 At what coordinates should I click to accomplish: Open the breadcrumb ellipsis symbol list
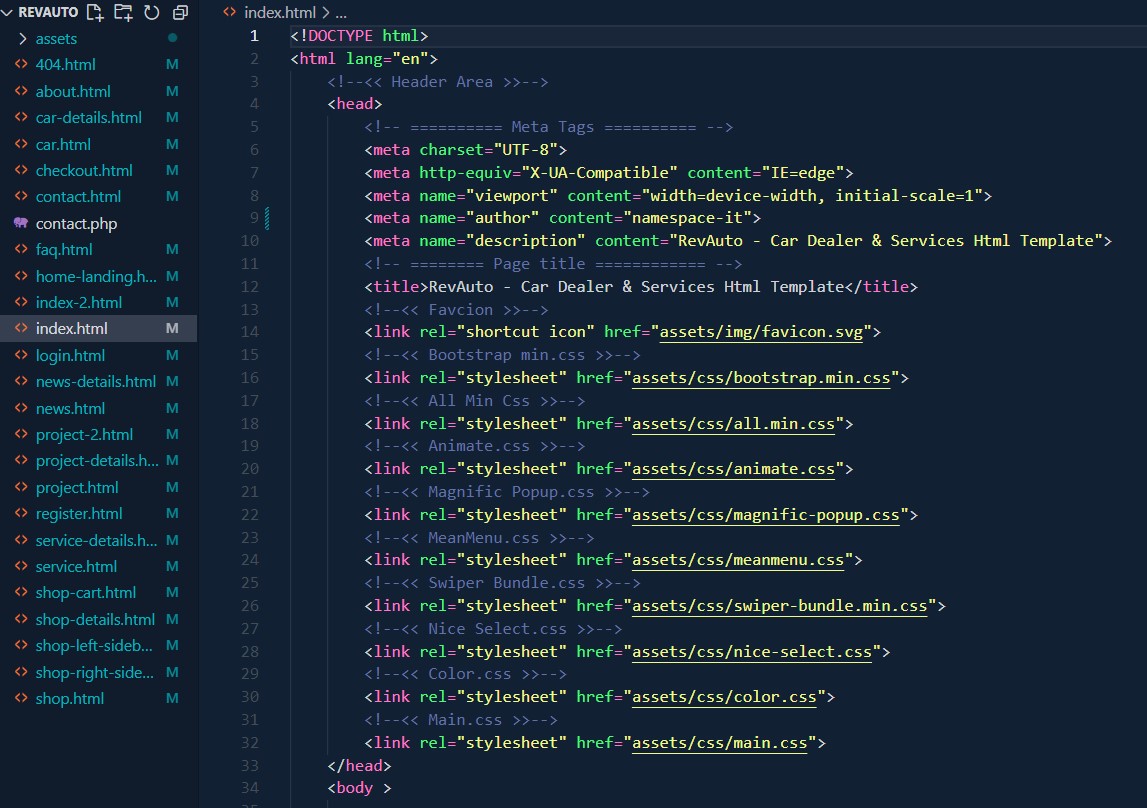coord(340,13)
